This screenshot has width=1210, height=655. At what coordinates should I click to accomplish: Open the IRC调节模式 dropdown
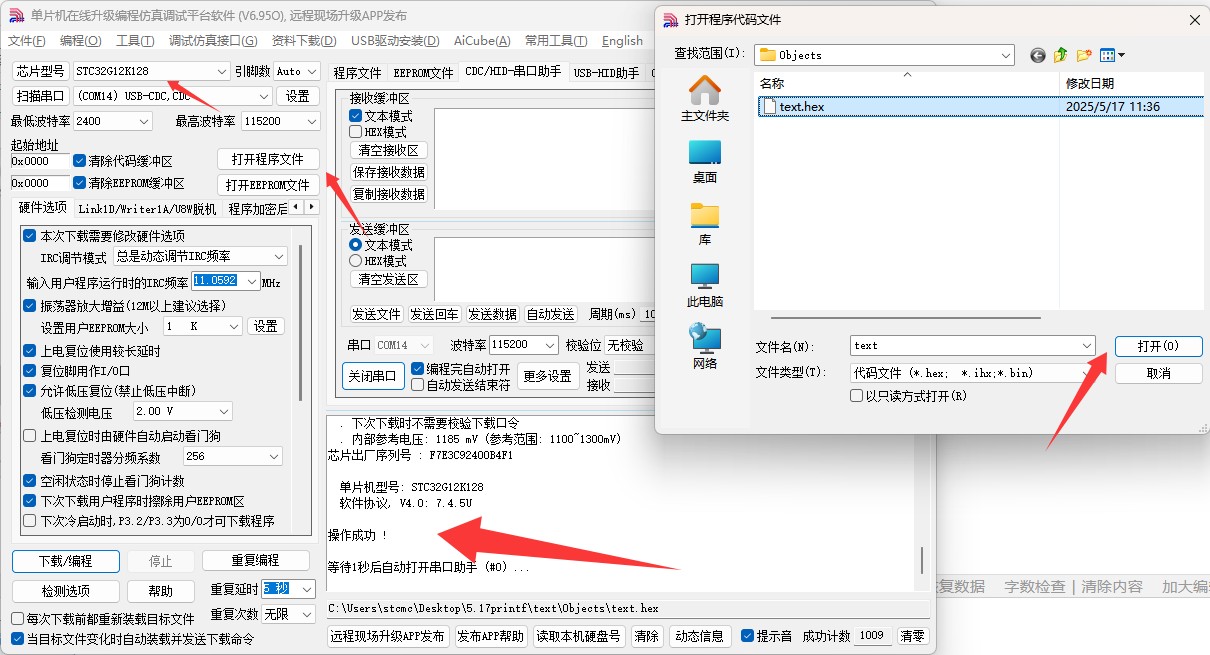click(x=201, y=257)
